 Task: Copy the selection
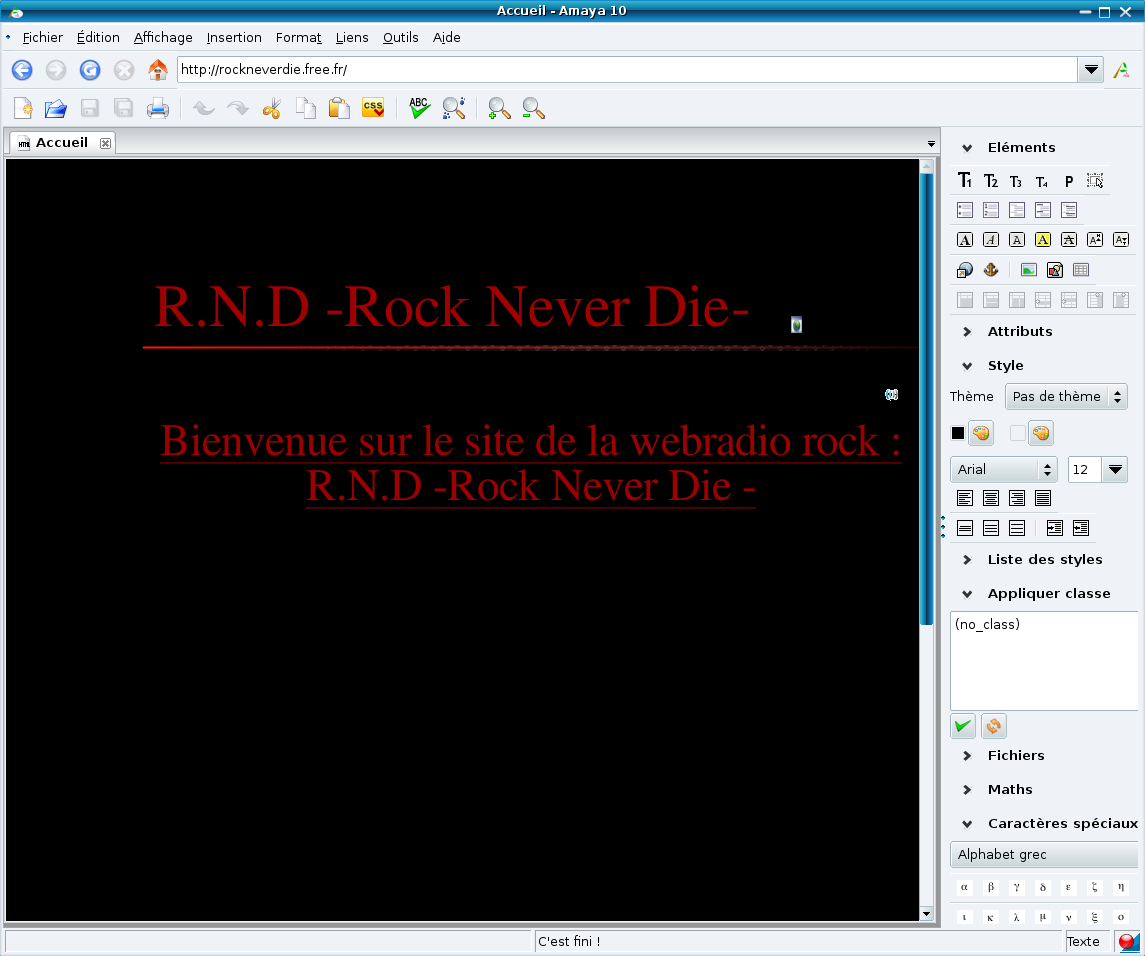(305, 108)
